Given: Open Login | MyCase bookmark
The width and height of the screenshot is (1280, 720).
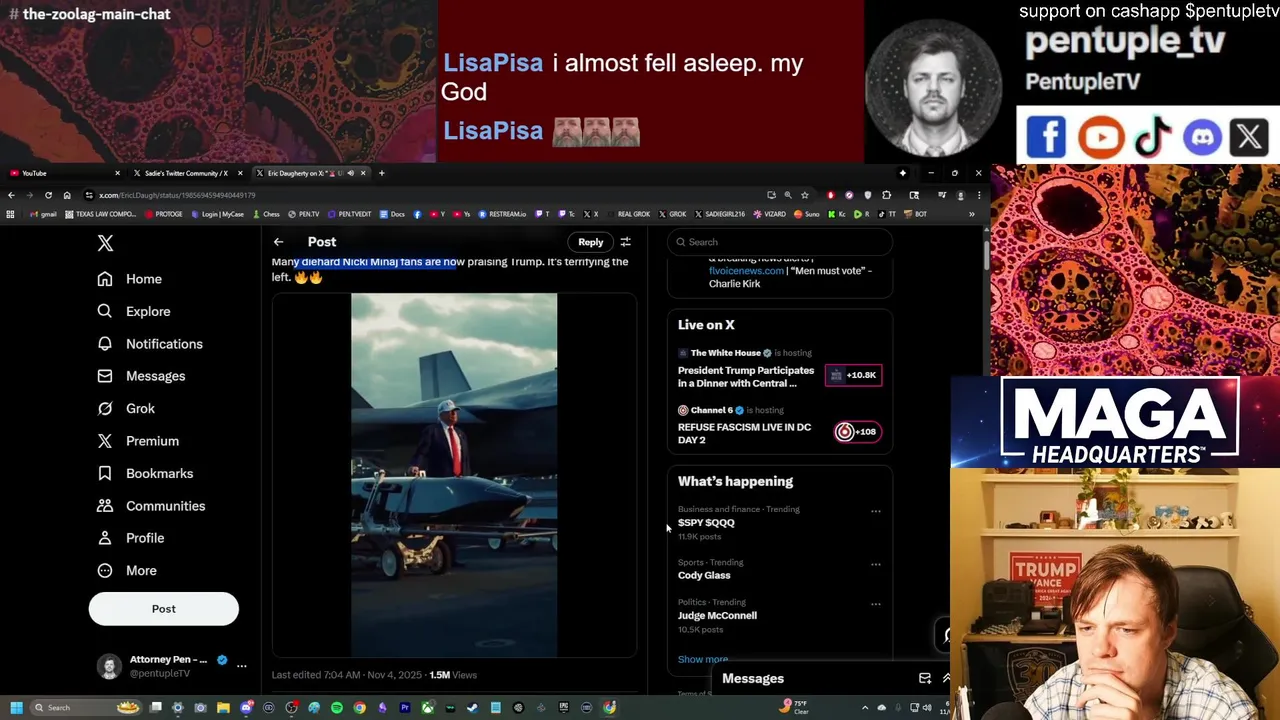Looking at the screenshot, I should tap(216, 214).
